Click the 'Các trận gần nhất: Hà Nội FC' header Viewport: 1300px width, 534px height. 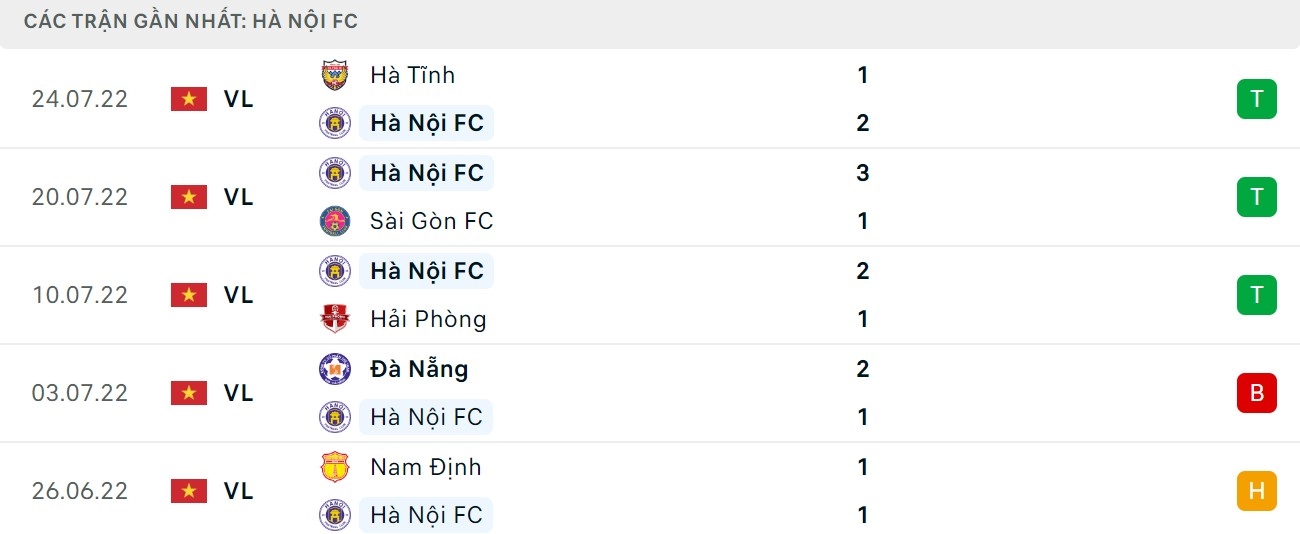tap(191, 21)
